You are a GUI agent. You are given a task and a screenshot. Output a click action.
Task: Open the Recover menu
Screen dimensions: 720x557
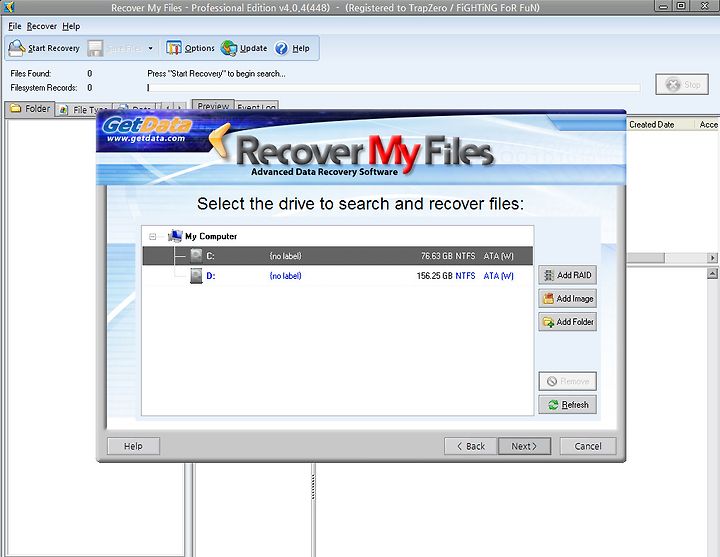tap(41, 26)
